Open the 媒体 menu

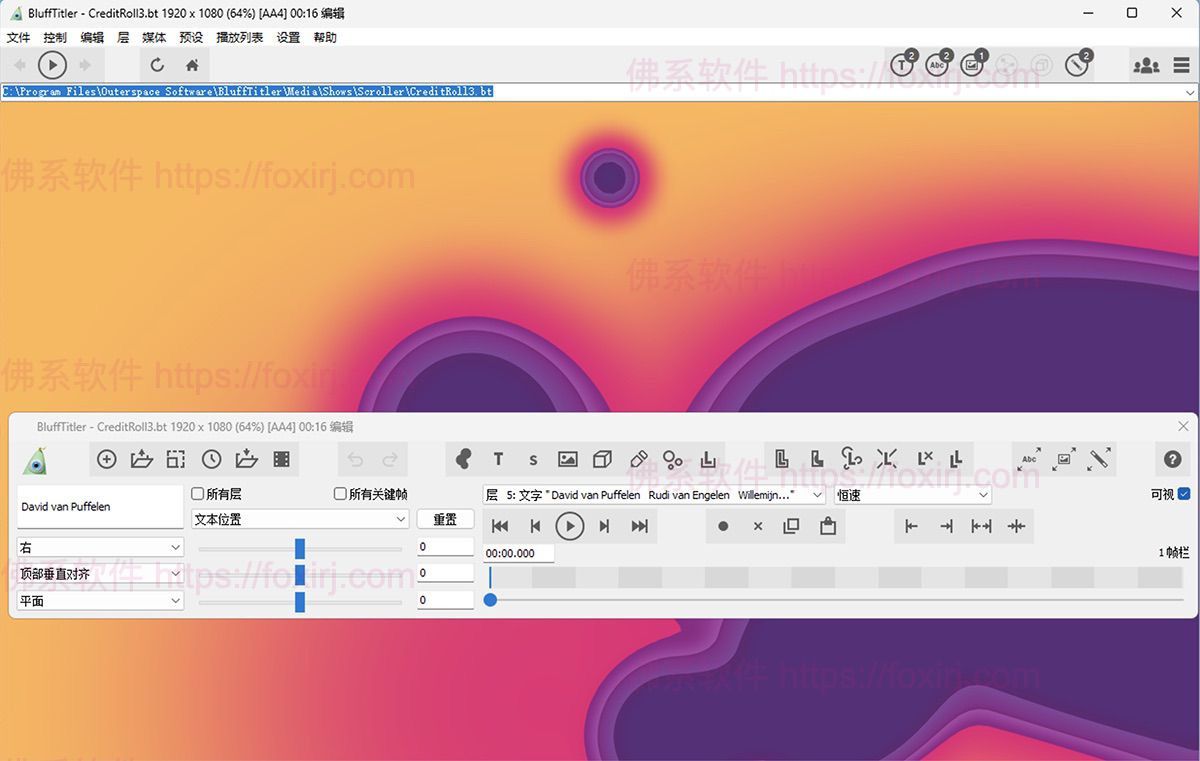coord(153,37)
